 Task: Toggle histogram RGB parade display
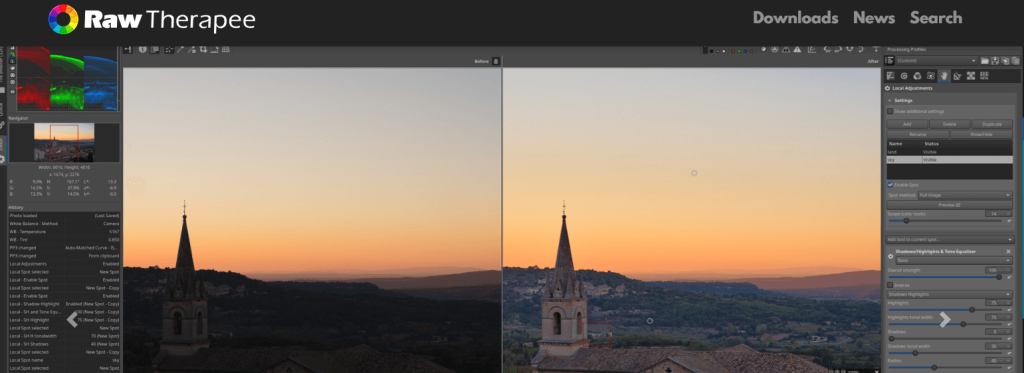(12, 60)
